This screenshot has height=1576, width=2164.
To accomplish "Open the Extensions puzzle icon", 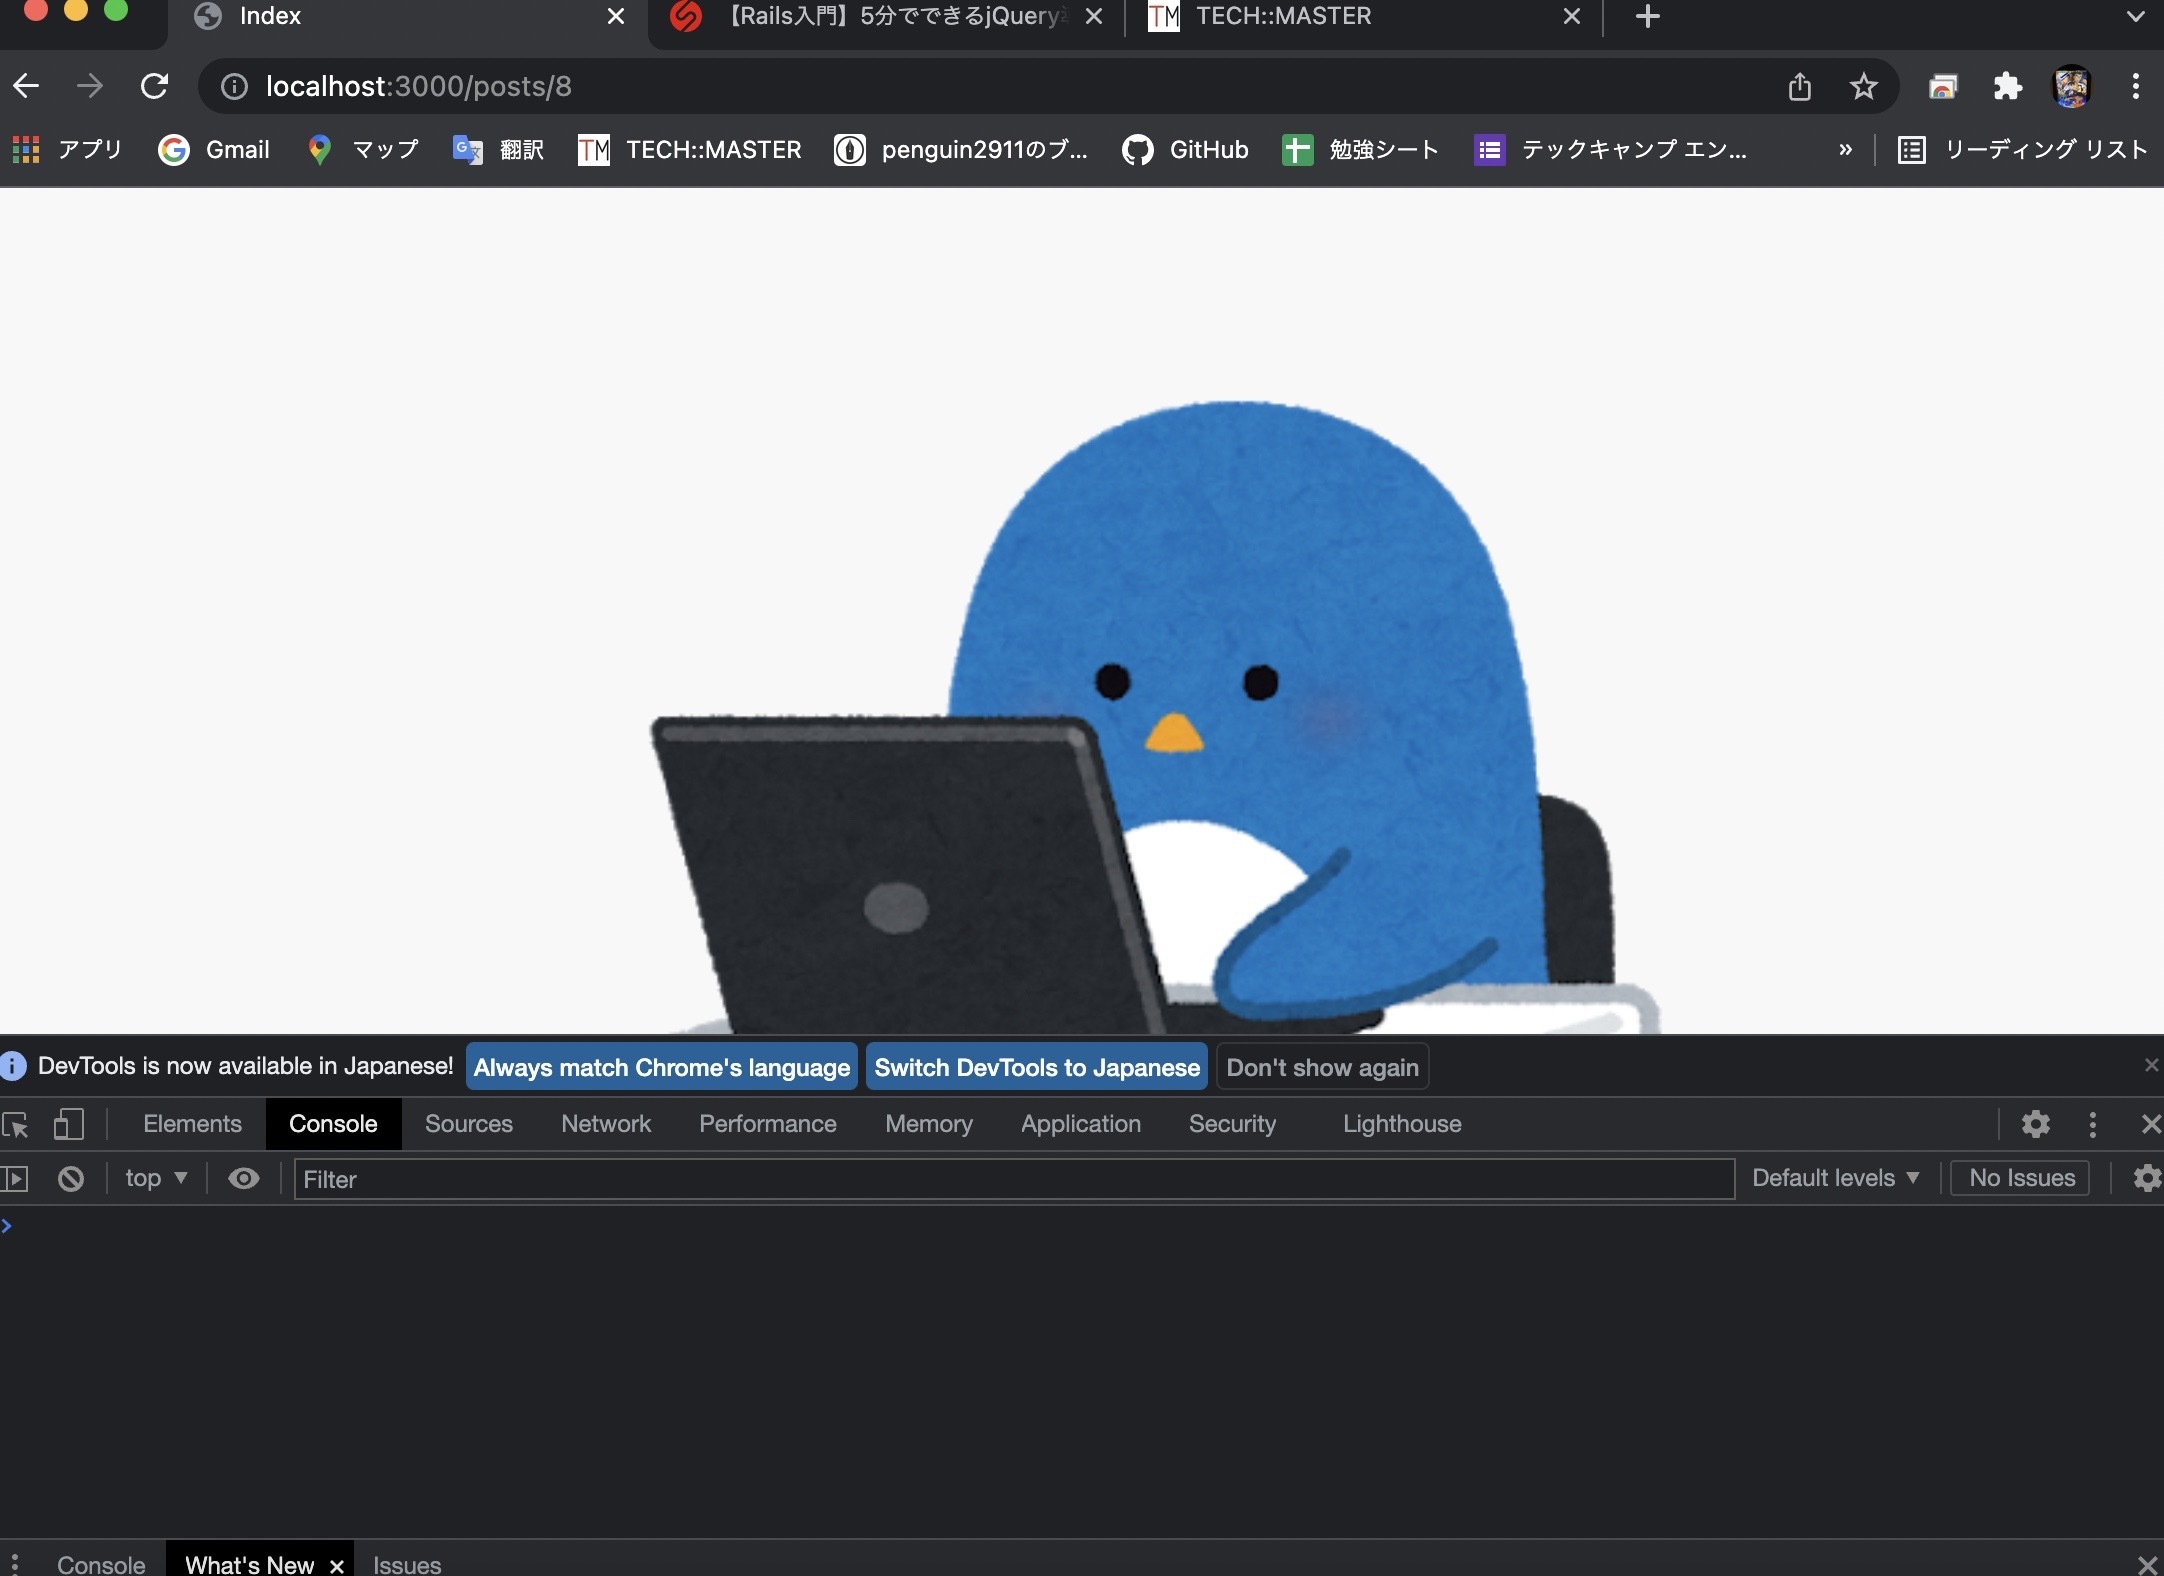I will pyautogui.click(x=2006, y=87).
